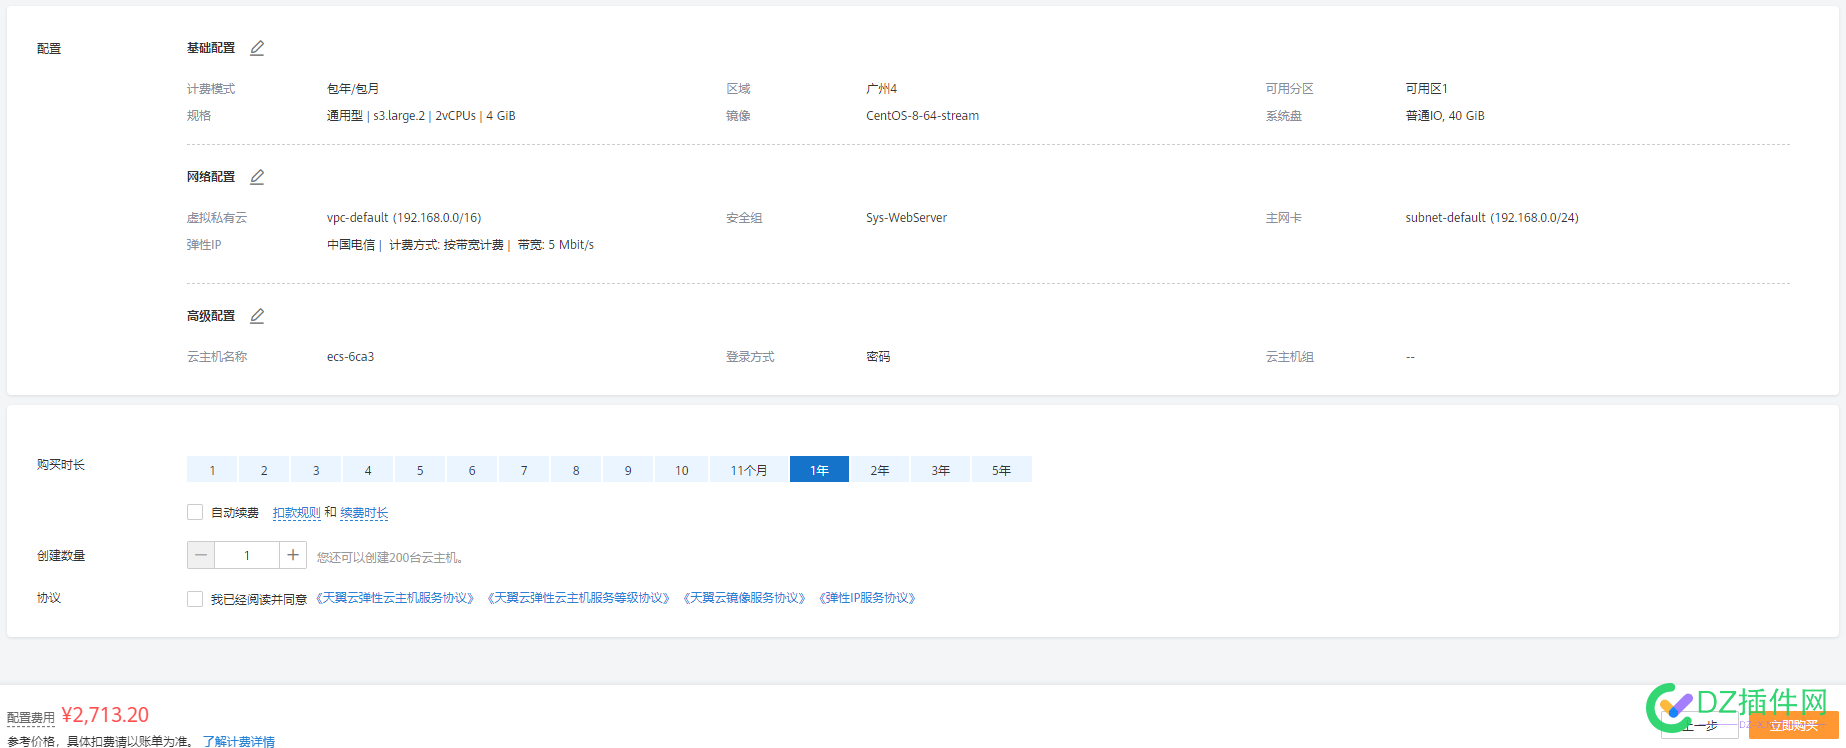Open the 续费时长 link
The image size is (1846, 748).
tap(364, 513)
